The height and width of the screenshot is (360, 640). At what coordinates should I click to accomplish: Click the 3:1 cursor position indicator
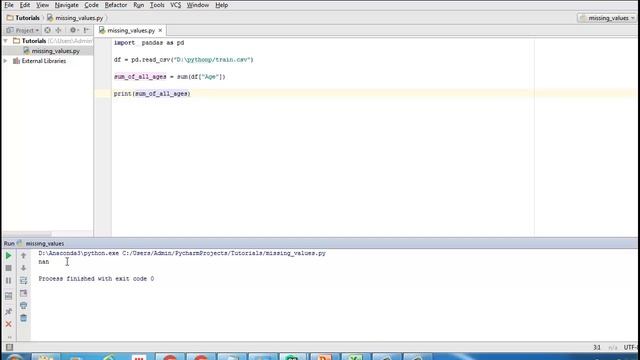coord(597,347)
